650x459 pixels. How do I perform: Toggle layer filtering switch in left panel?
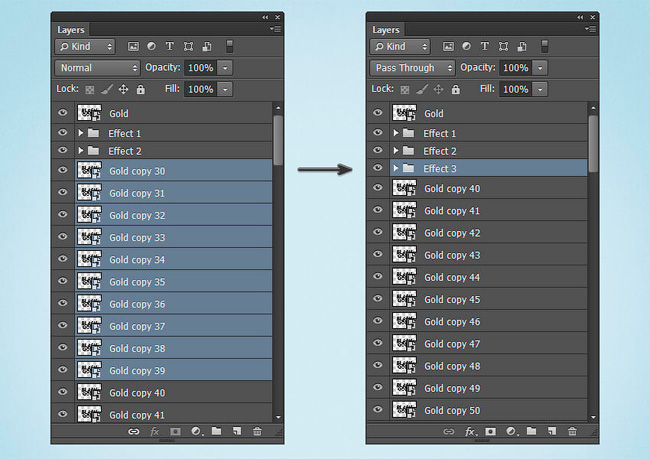pos(229,46)
